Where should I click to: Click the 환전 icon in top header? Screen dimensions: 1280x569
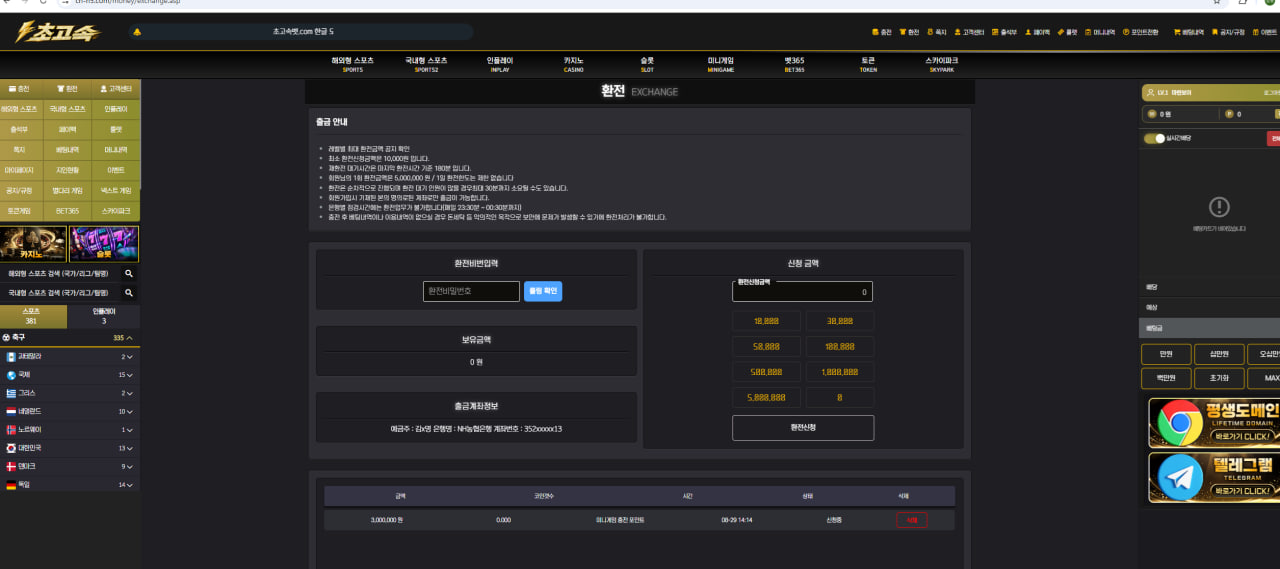902,32
